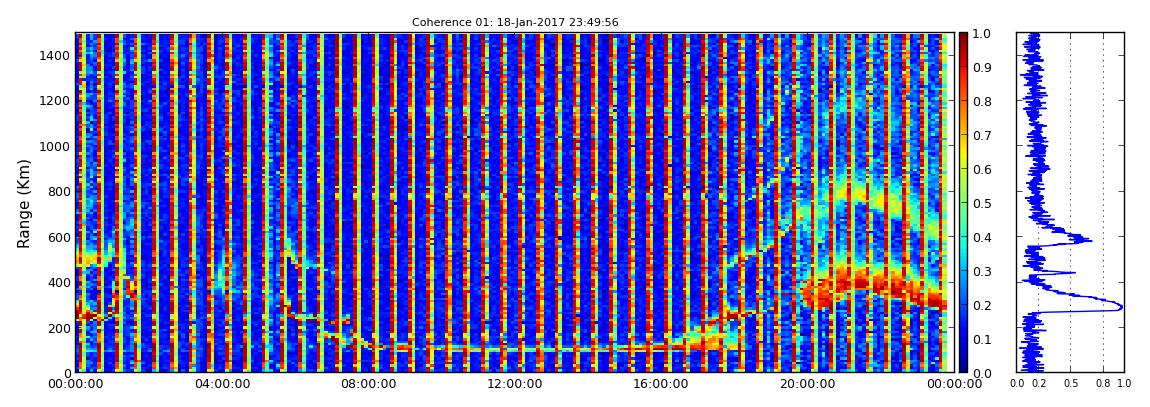Image resolution: width=1150 pixels, height=407 pixels.
Task: Click the 0.3 label on the colorbar
Action: point(984,271)
